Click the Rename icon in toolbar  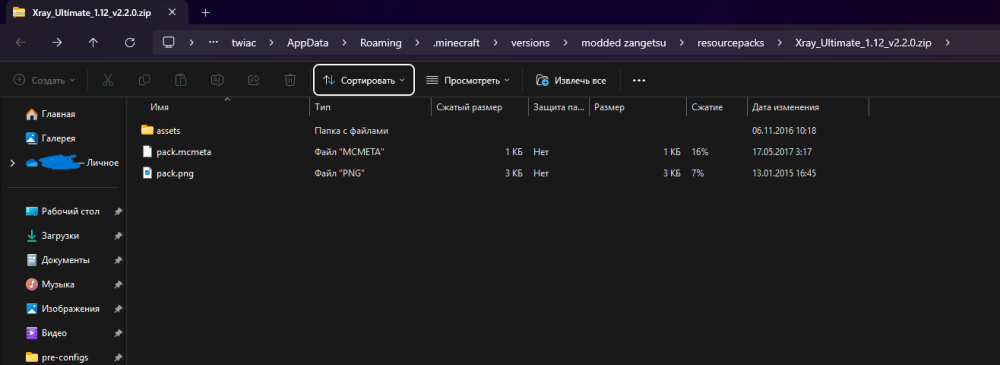[x=217, y=80]
